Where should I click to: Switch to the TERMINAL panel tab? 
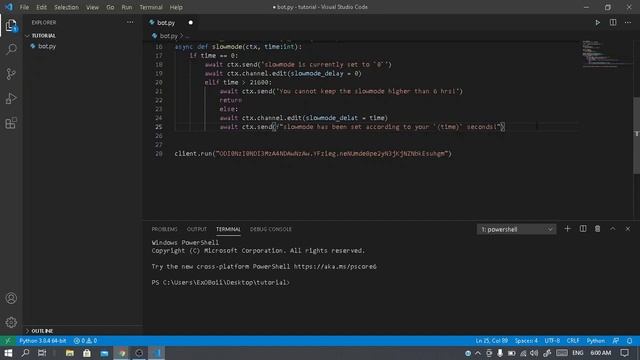228,229
